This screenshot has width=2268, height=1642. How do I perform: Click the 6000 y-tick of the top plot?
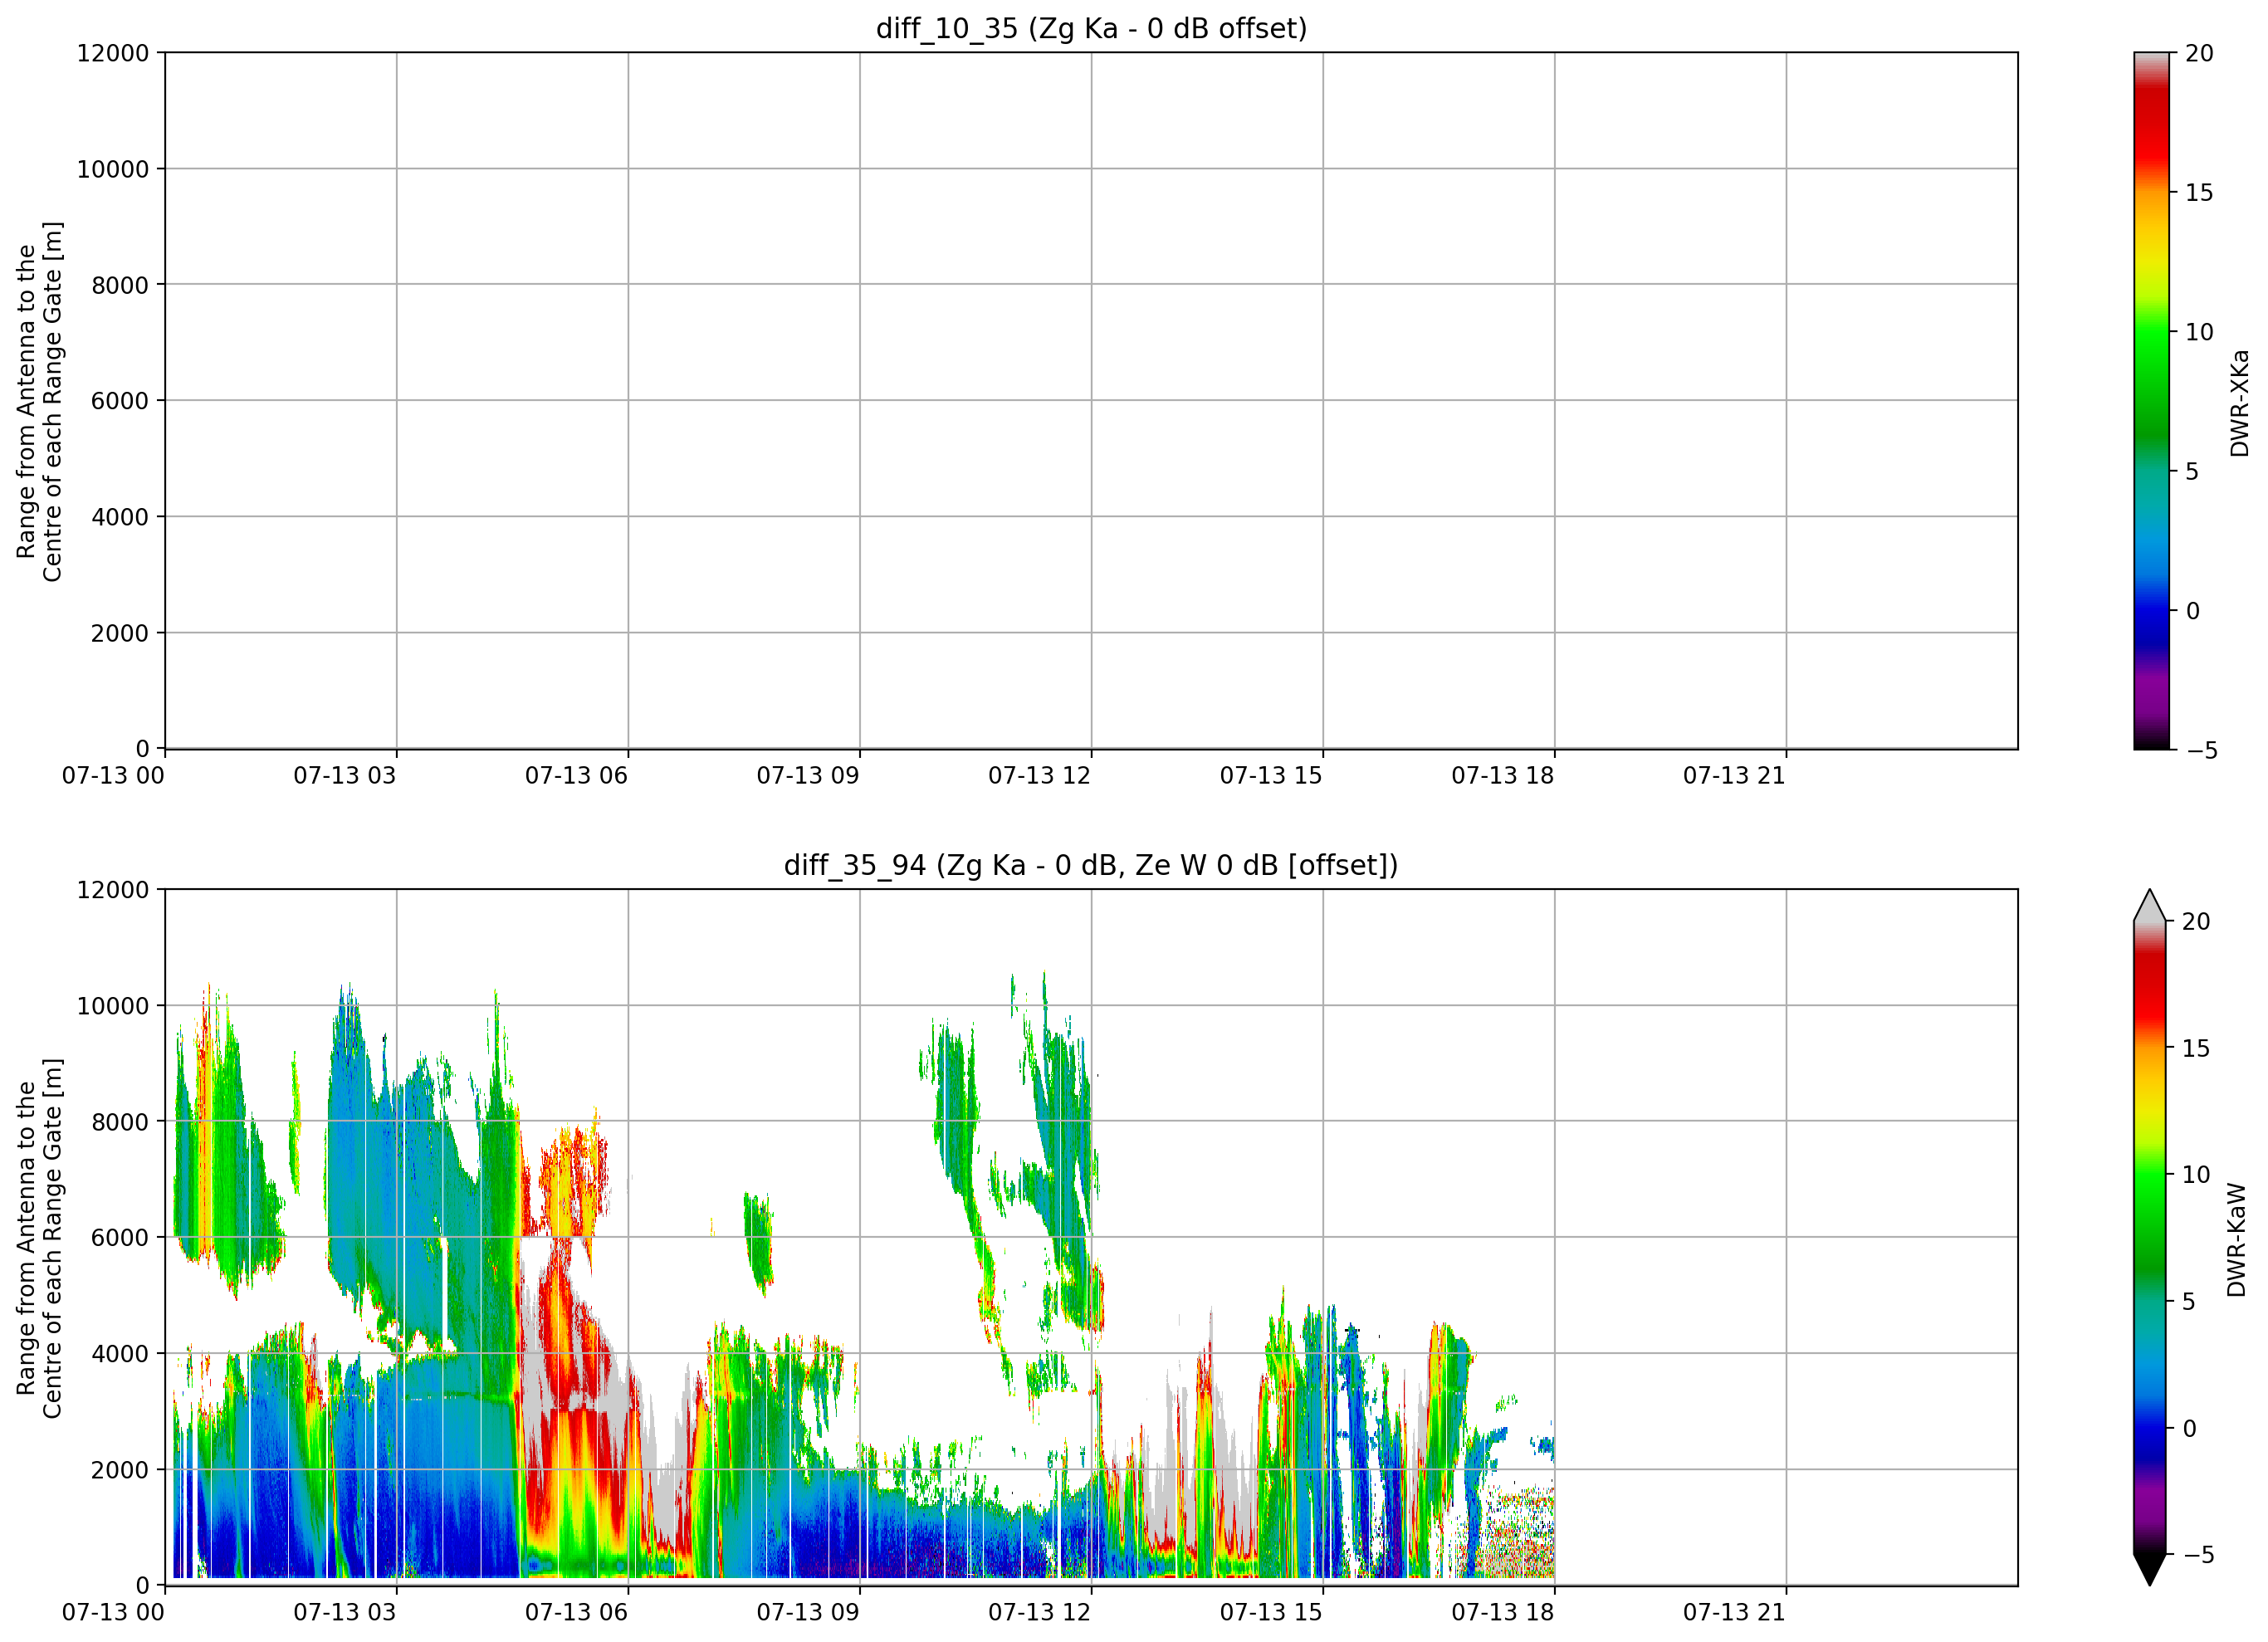click(120, 401)
